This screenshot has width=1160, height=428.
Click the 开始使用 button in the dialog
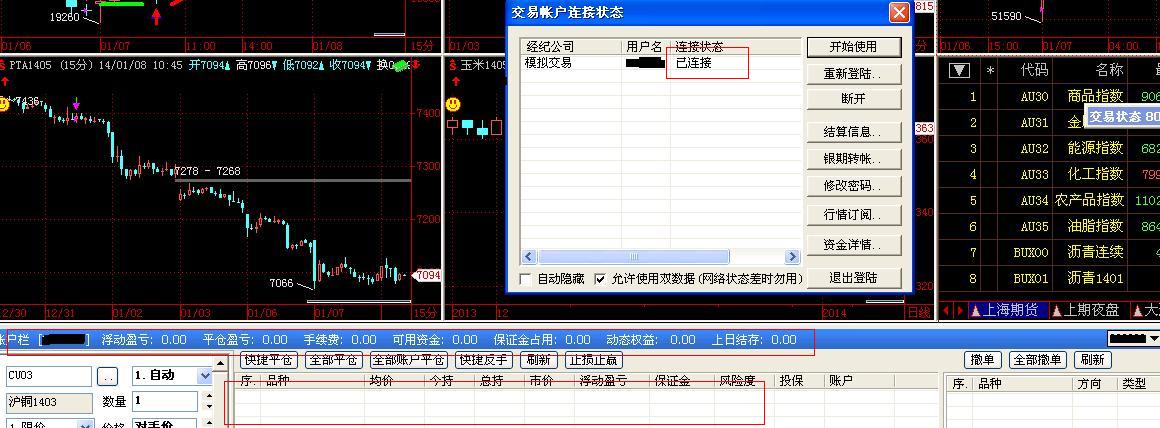tap(854, 47)
